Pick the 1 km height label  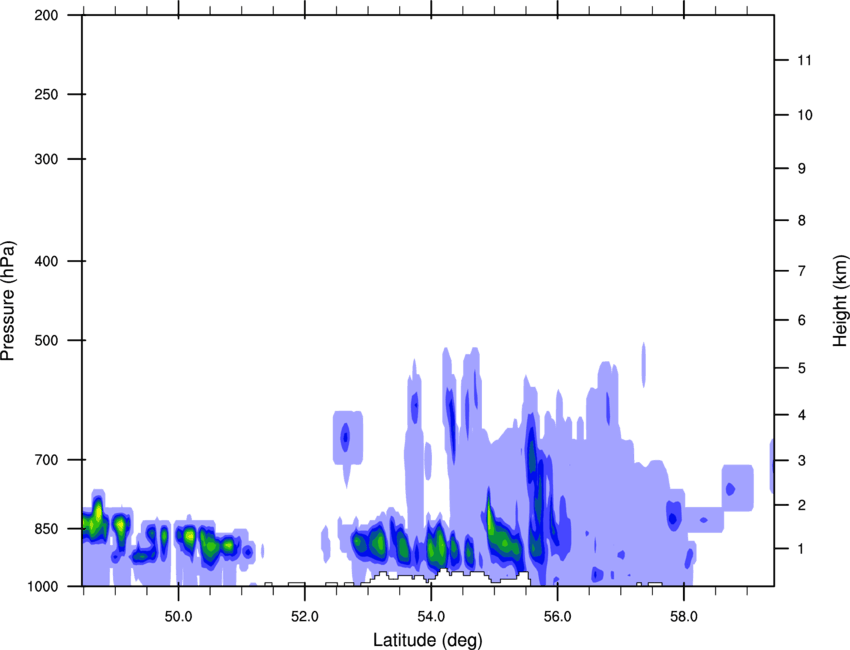coord(801,549)
